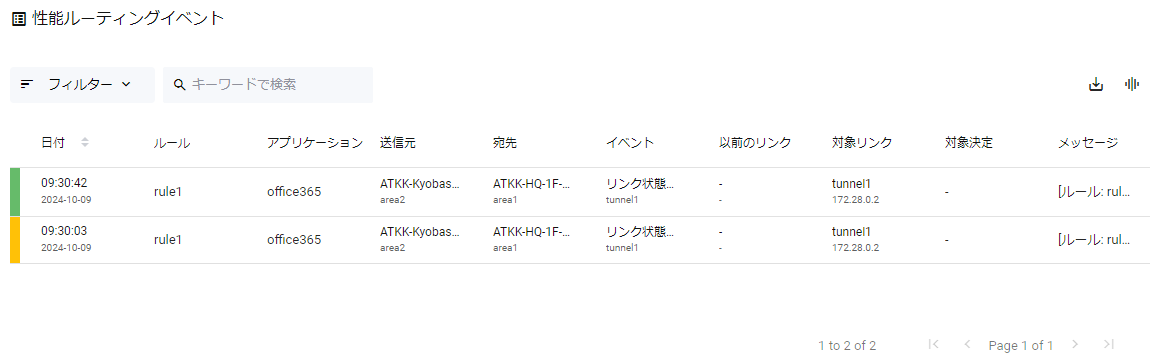Go to next page arrow
The width and height of the screenshot is (1160, 363).
click(1076, 345)
